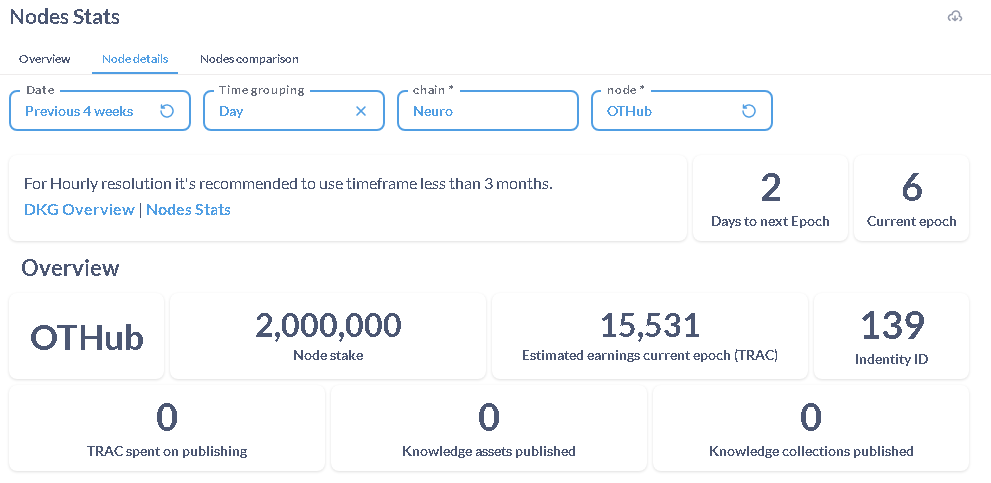This screenshot has height=483, width=991.
Task: Click the cloud download icon
Action: click(955, 16)
